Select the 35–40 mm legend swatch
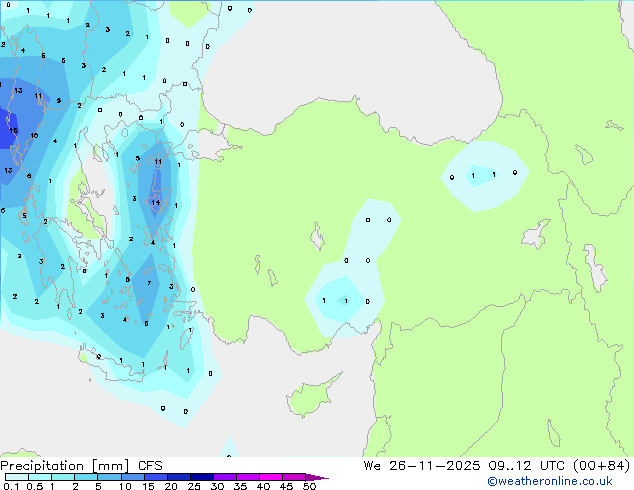 248,477
